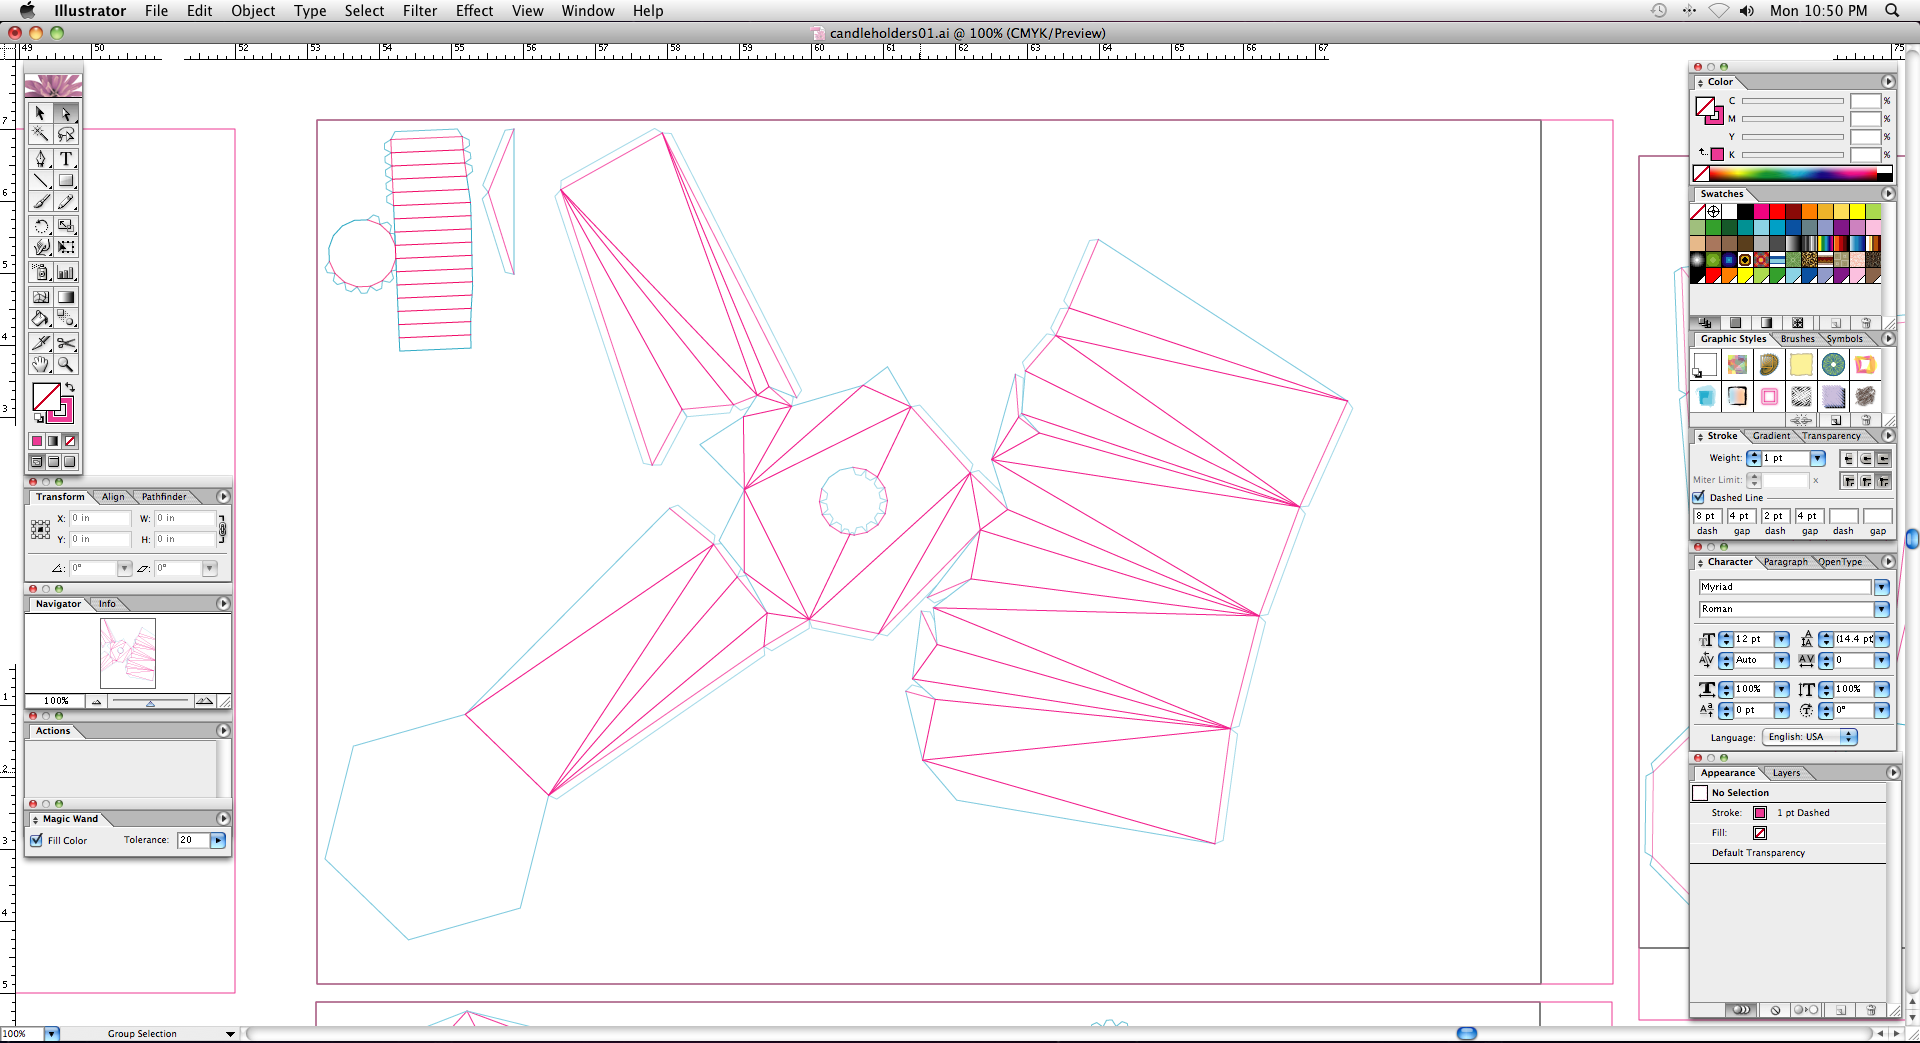Open the Effect menu
This screenshot has height=1043, width=1920.
pos(474,11)
